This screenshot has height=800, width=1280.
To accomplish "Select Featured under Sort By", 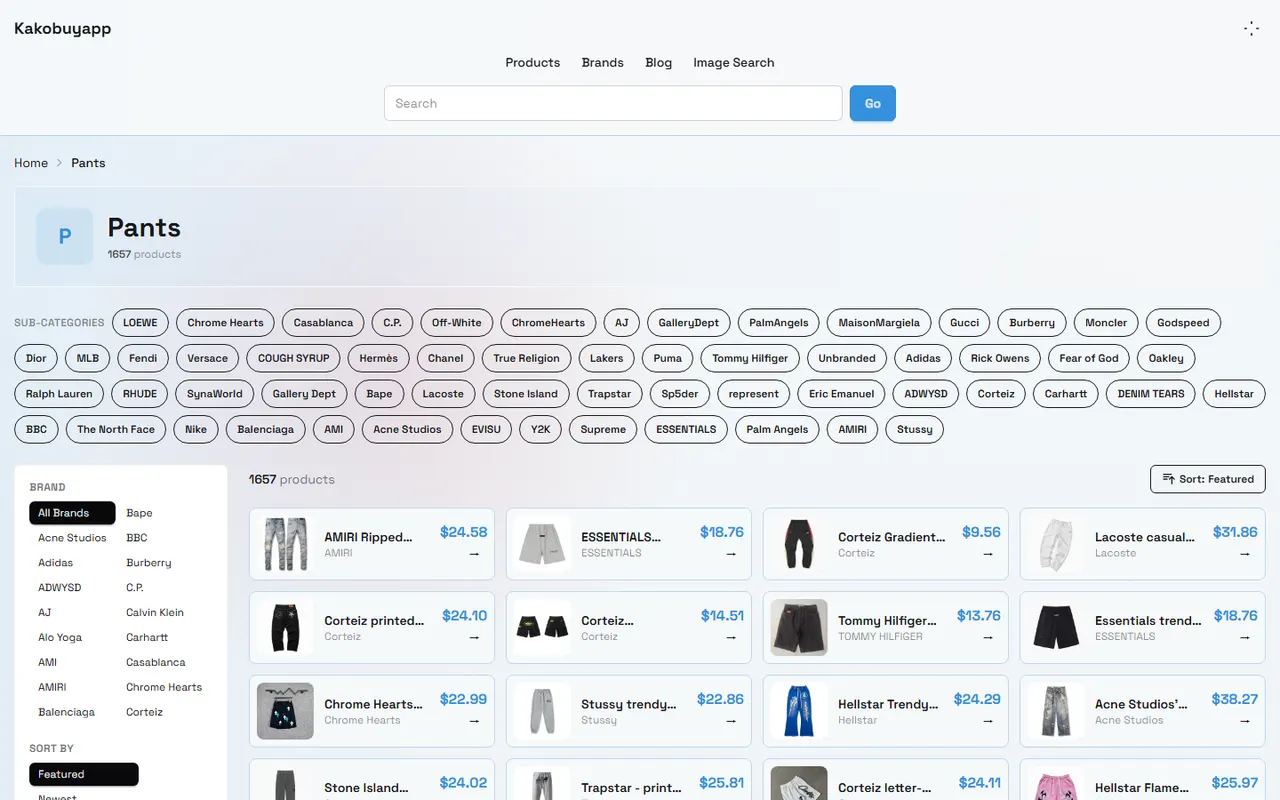I will 84,774.
